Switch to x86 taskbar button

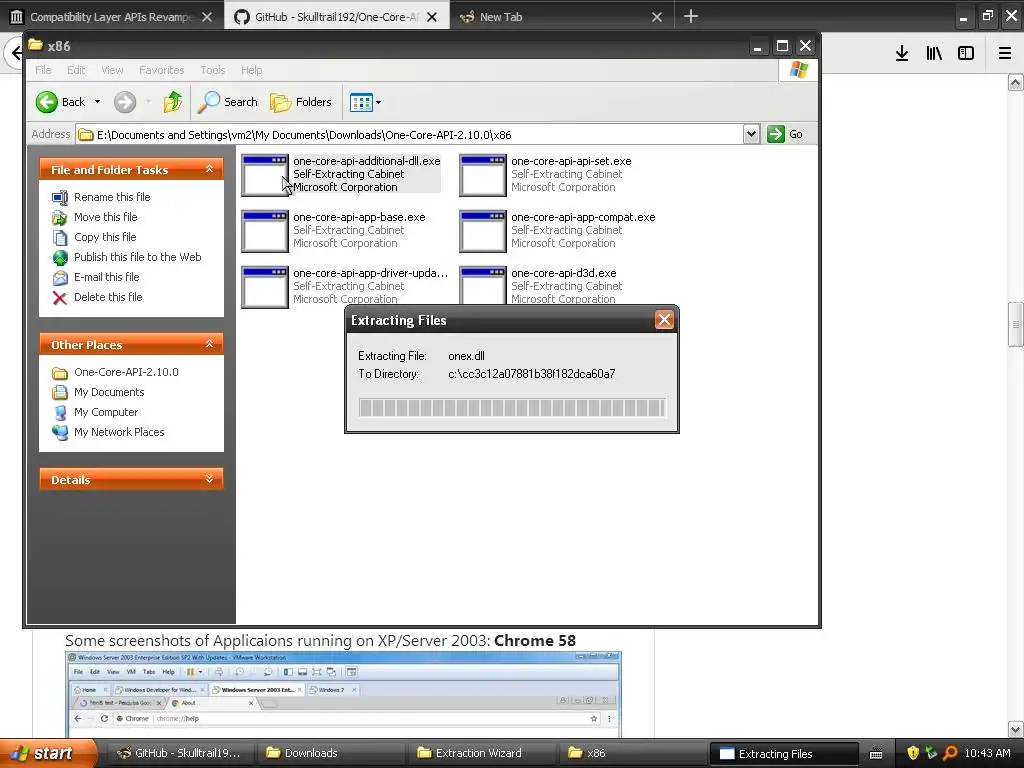coord(632,753)
